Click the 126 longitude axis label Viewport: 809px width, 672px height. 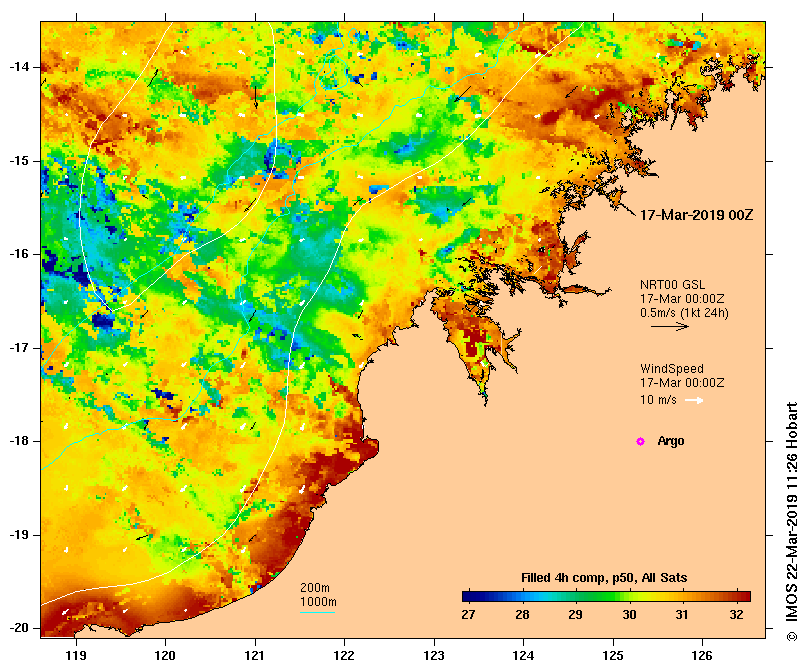[702, 656]
